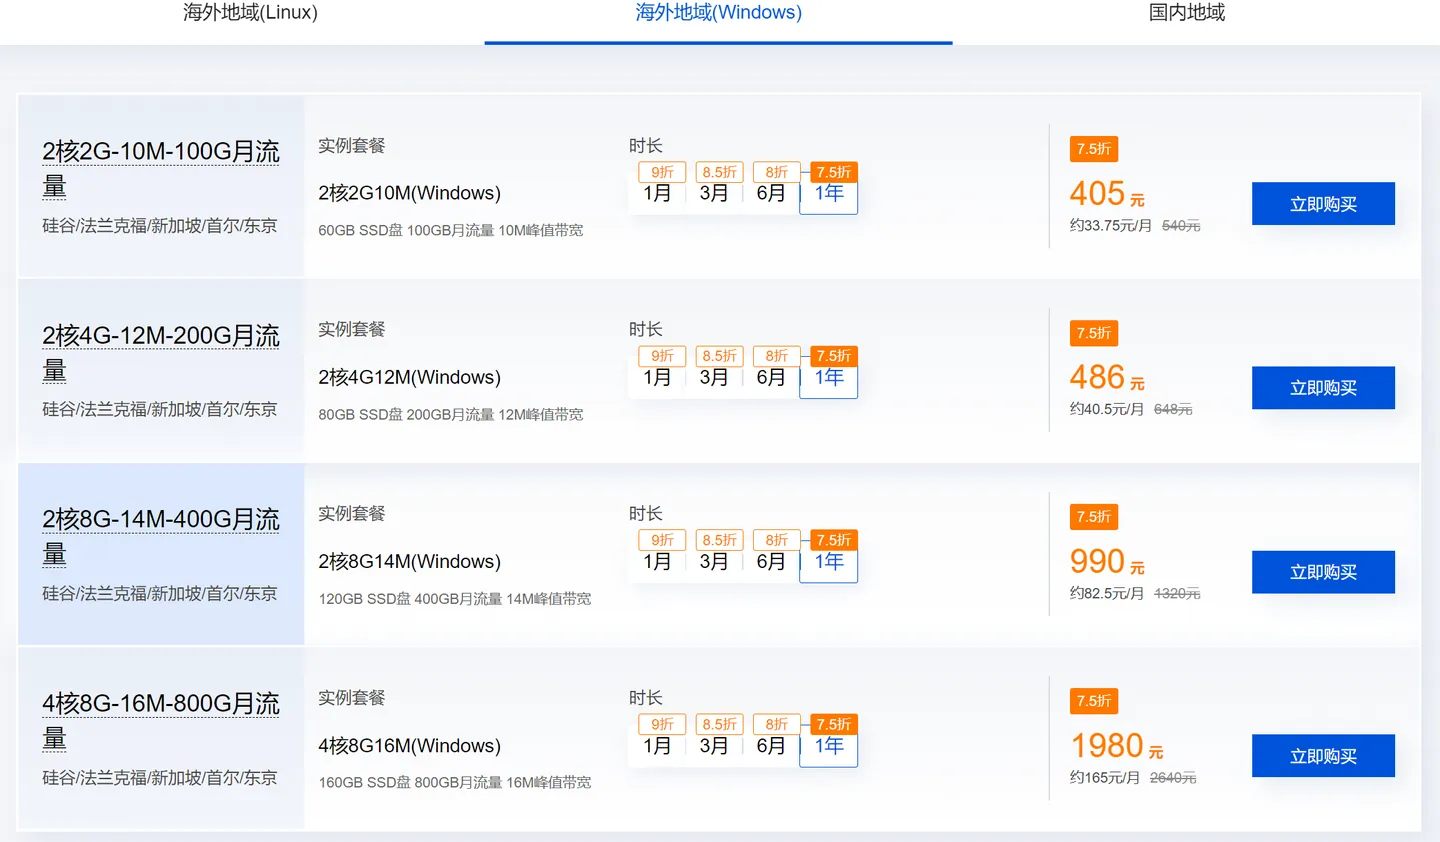Choose 1年 duration for 2核2G10M plan

(x=829, y=193)
